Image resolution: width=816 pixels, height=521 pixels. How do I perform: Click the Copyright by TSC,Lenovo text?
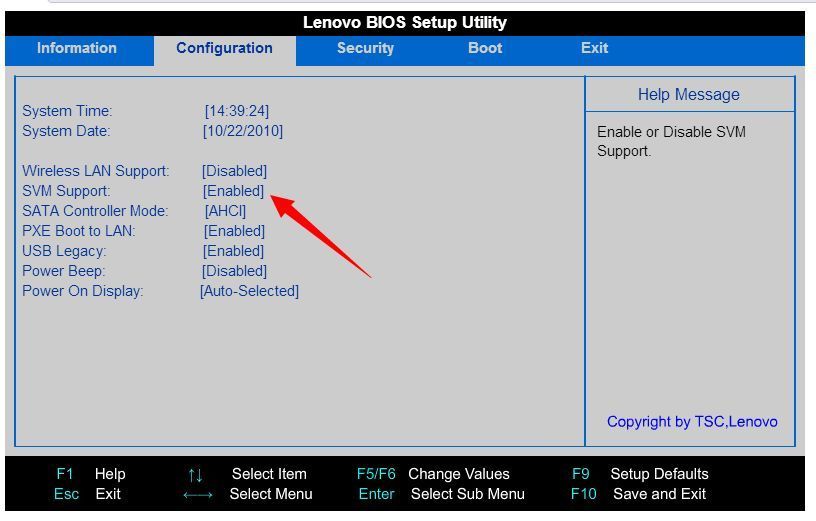tap(692, 422)
